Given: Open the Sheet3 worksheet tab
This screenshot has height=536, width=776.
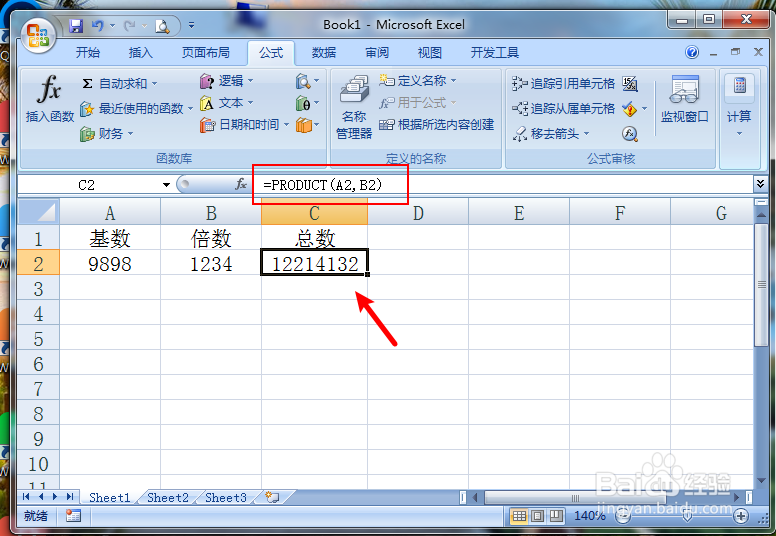Looking at the screenshot, I should 226,497.
